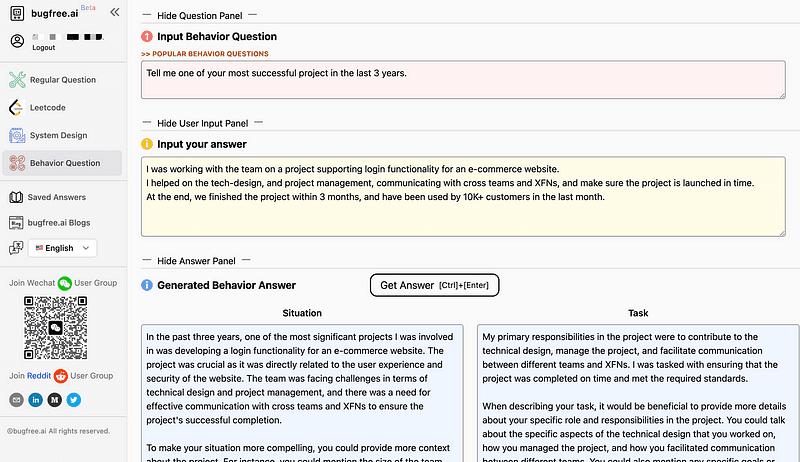Click the user profile avatar icon

(x=17, y=41)
